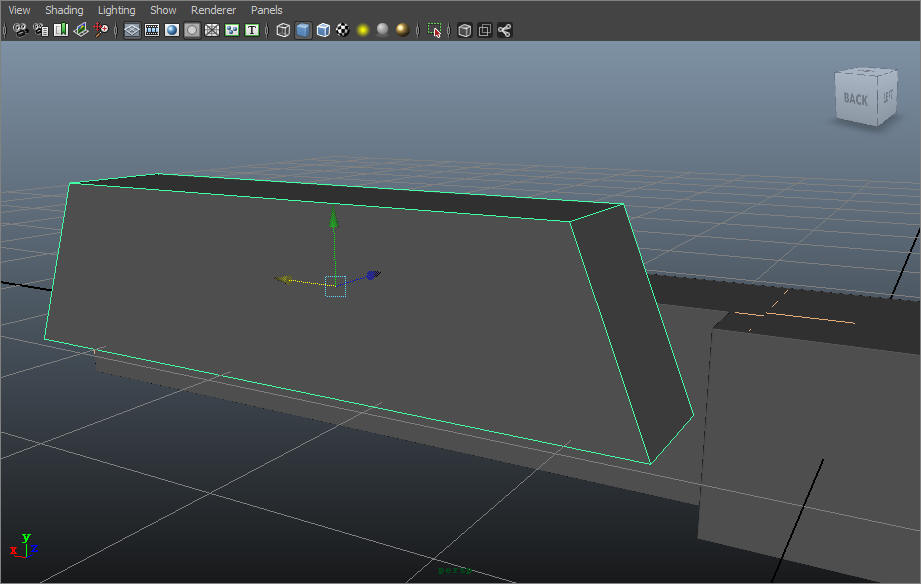
Task: Toggle the Film Gate display
Action: (x=152, y=30)
